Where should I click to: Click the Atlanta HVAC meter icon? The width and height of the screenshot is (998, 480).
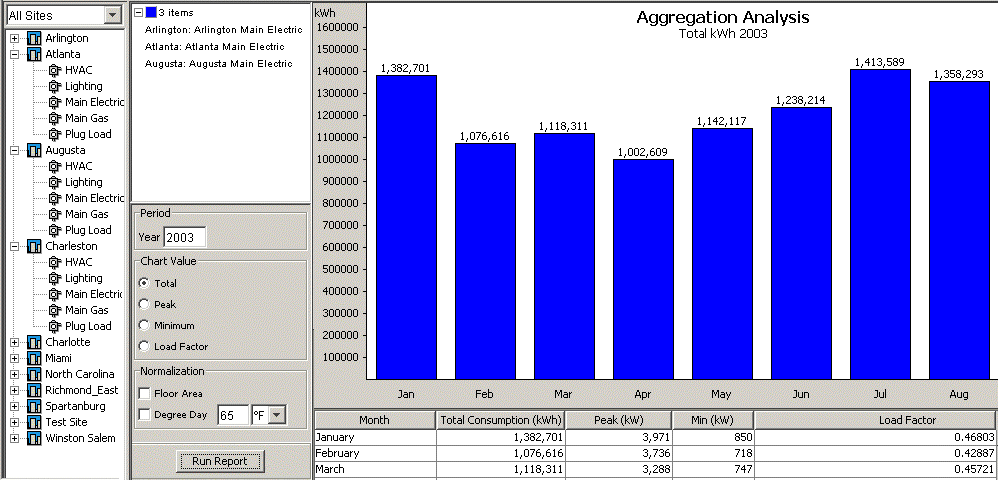click(x=54, y=70)
